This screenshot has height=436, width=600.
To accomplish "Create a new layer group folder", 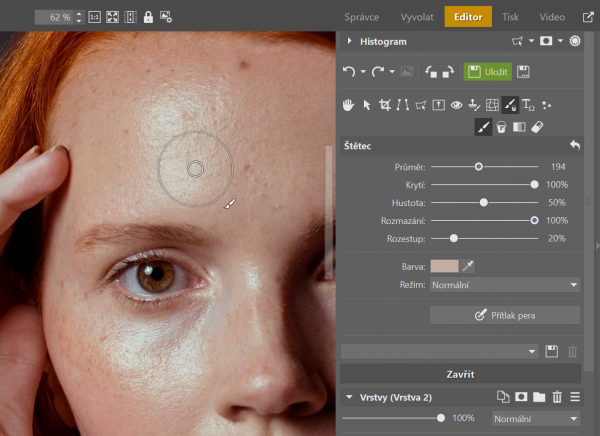I will [x=539, y=397].
